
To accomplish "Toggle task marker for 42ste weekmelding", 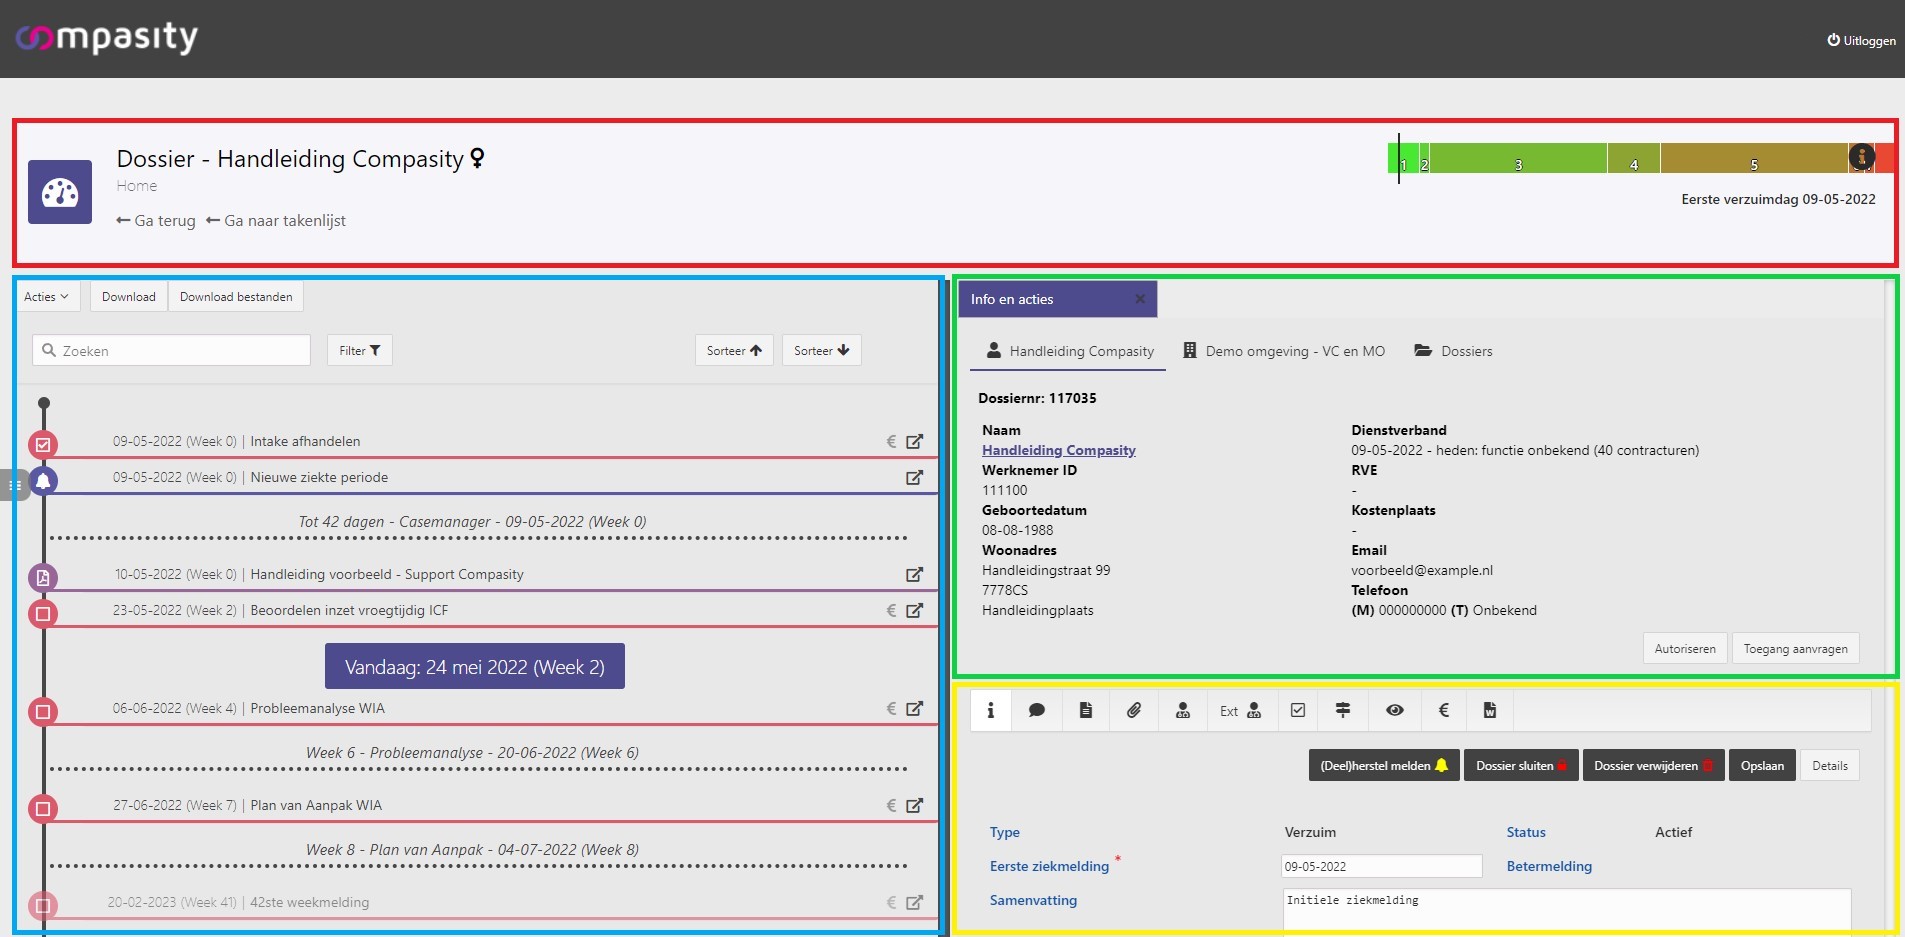I will click(43, 905).
